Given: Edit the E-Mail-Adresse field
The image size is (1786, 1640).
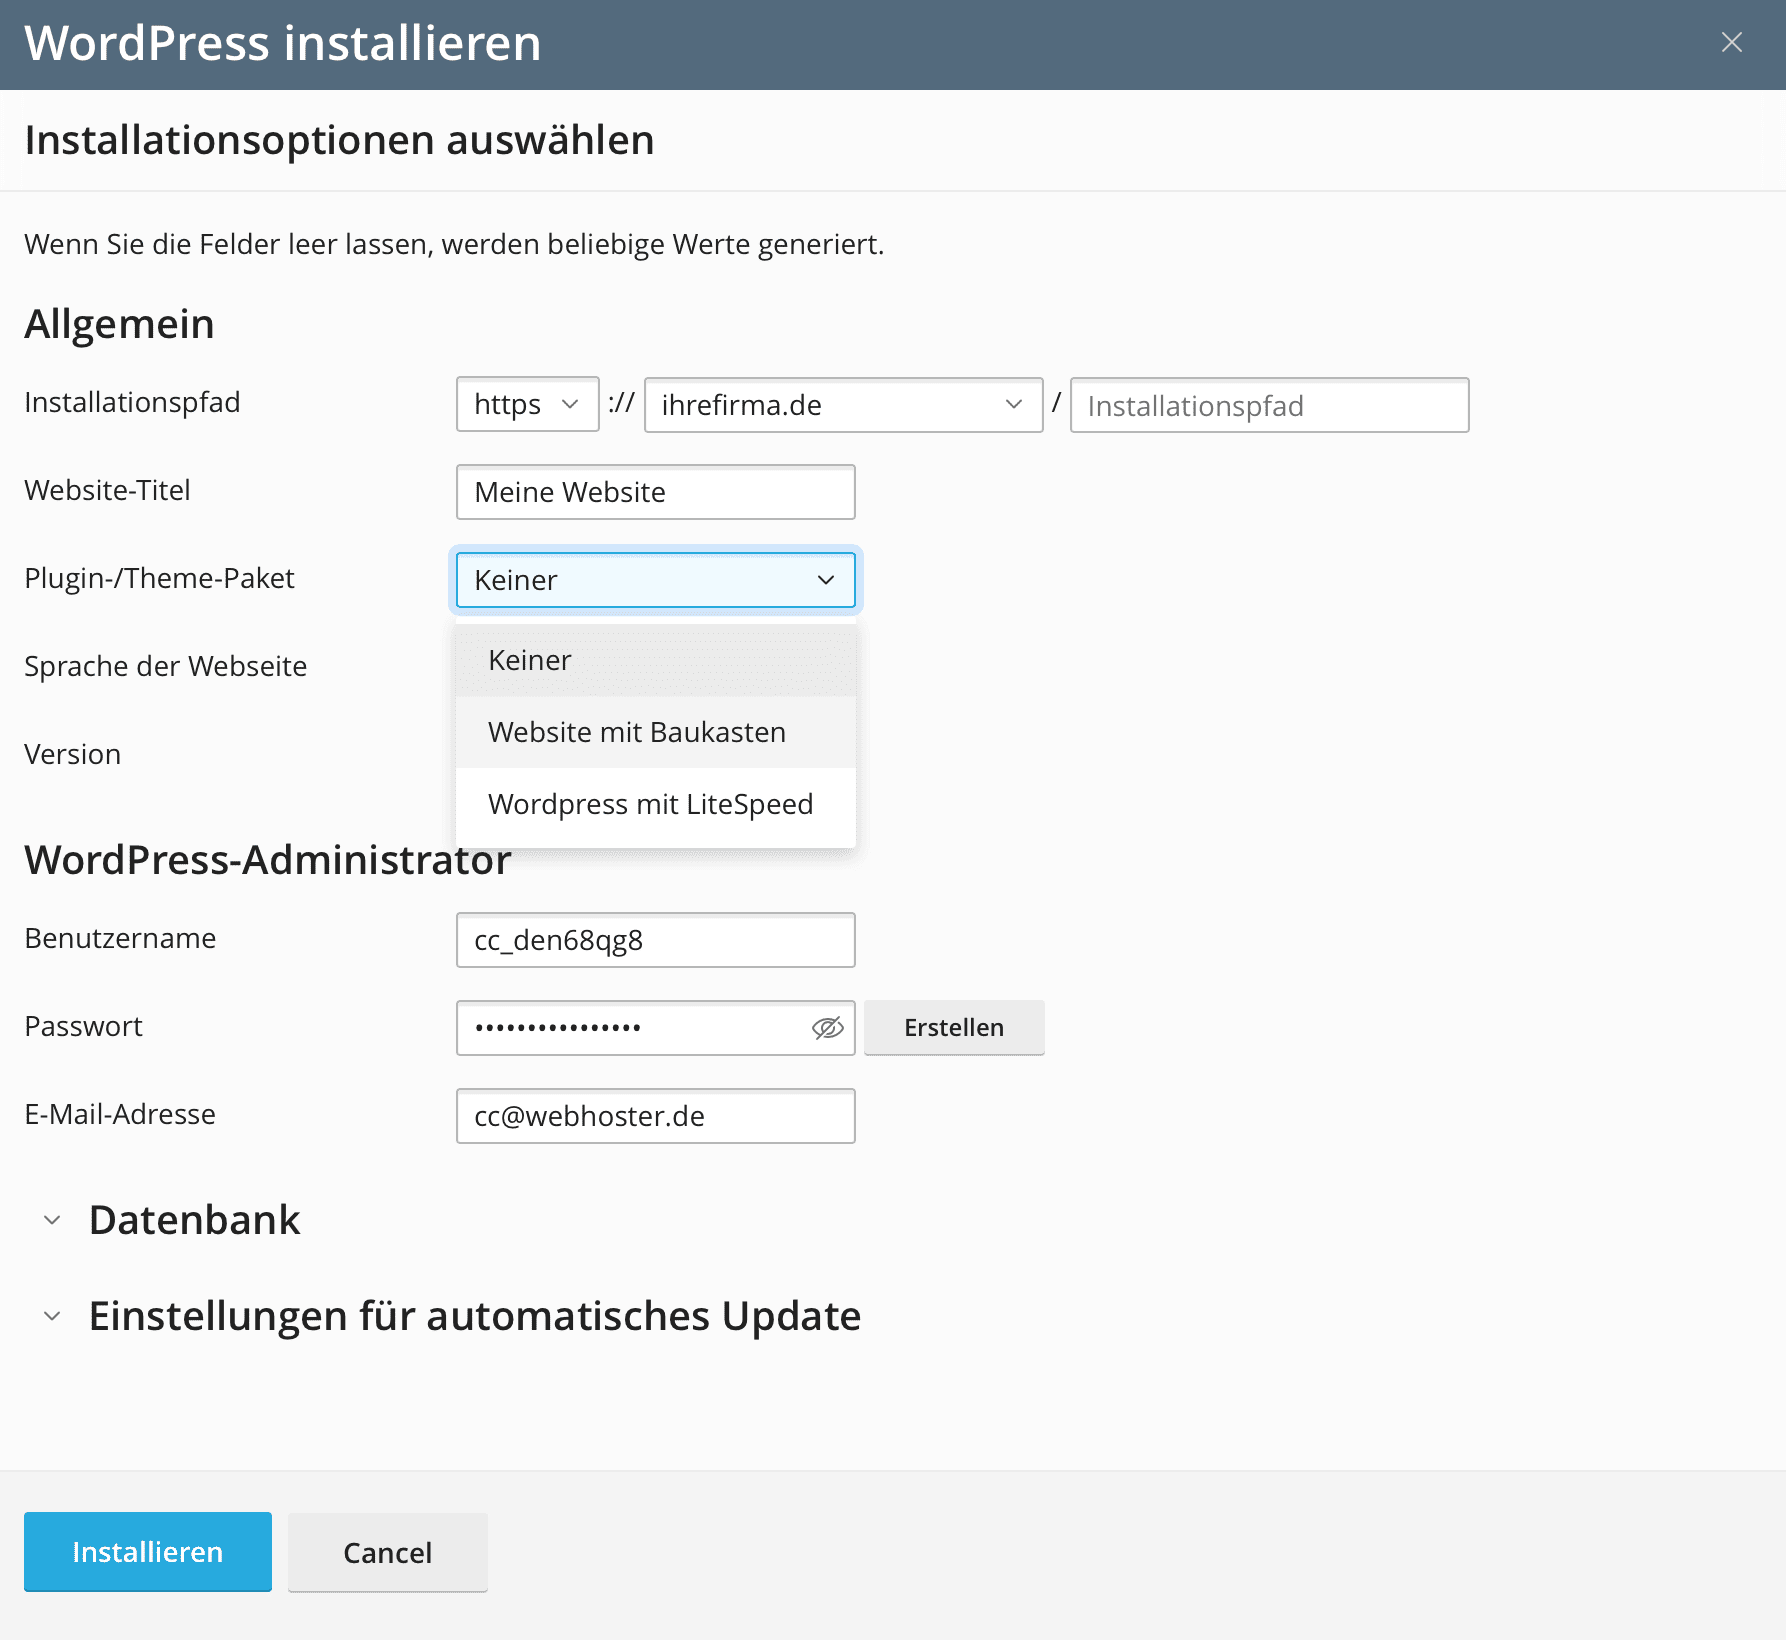Looking at the screenshot, I should pos(655,1116).
